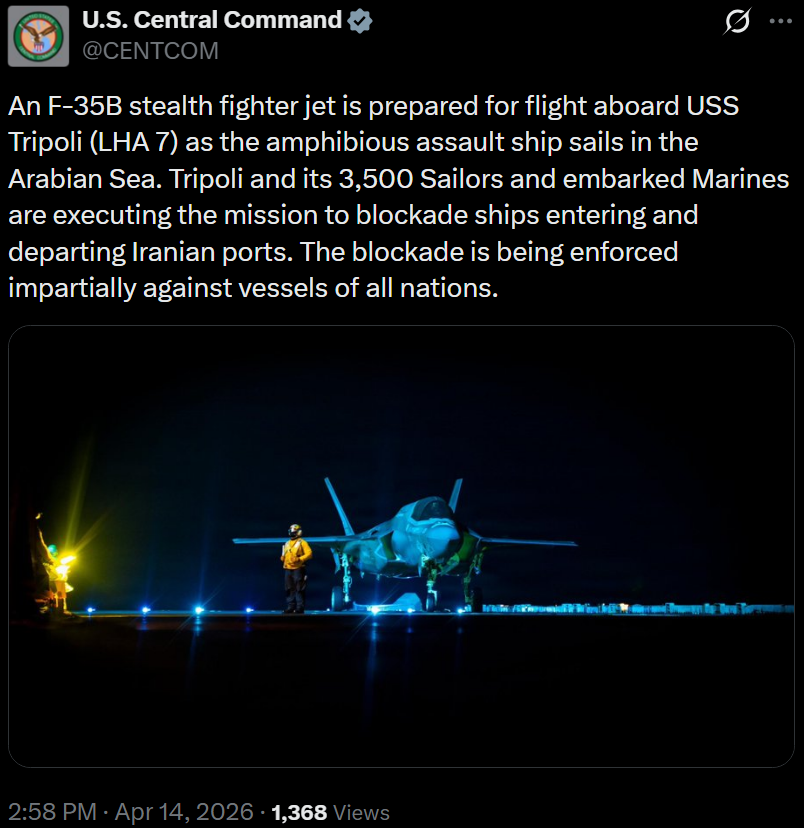This screenshot has height=828, width=804.
Task: Click the verified badge next to Command
Action: 360,20
